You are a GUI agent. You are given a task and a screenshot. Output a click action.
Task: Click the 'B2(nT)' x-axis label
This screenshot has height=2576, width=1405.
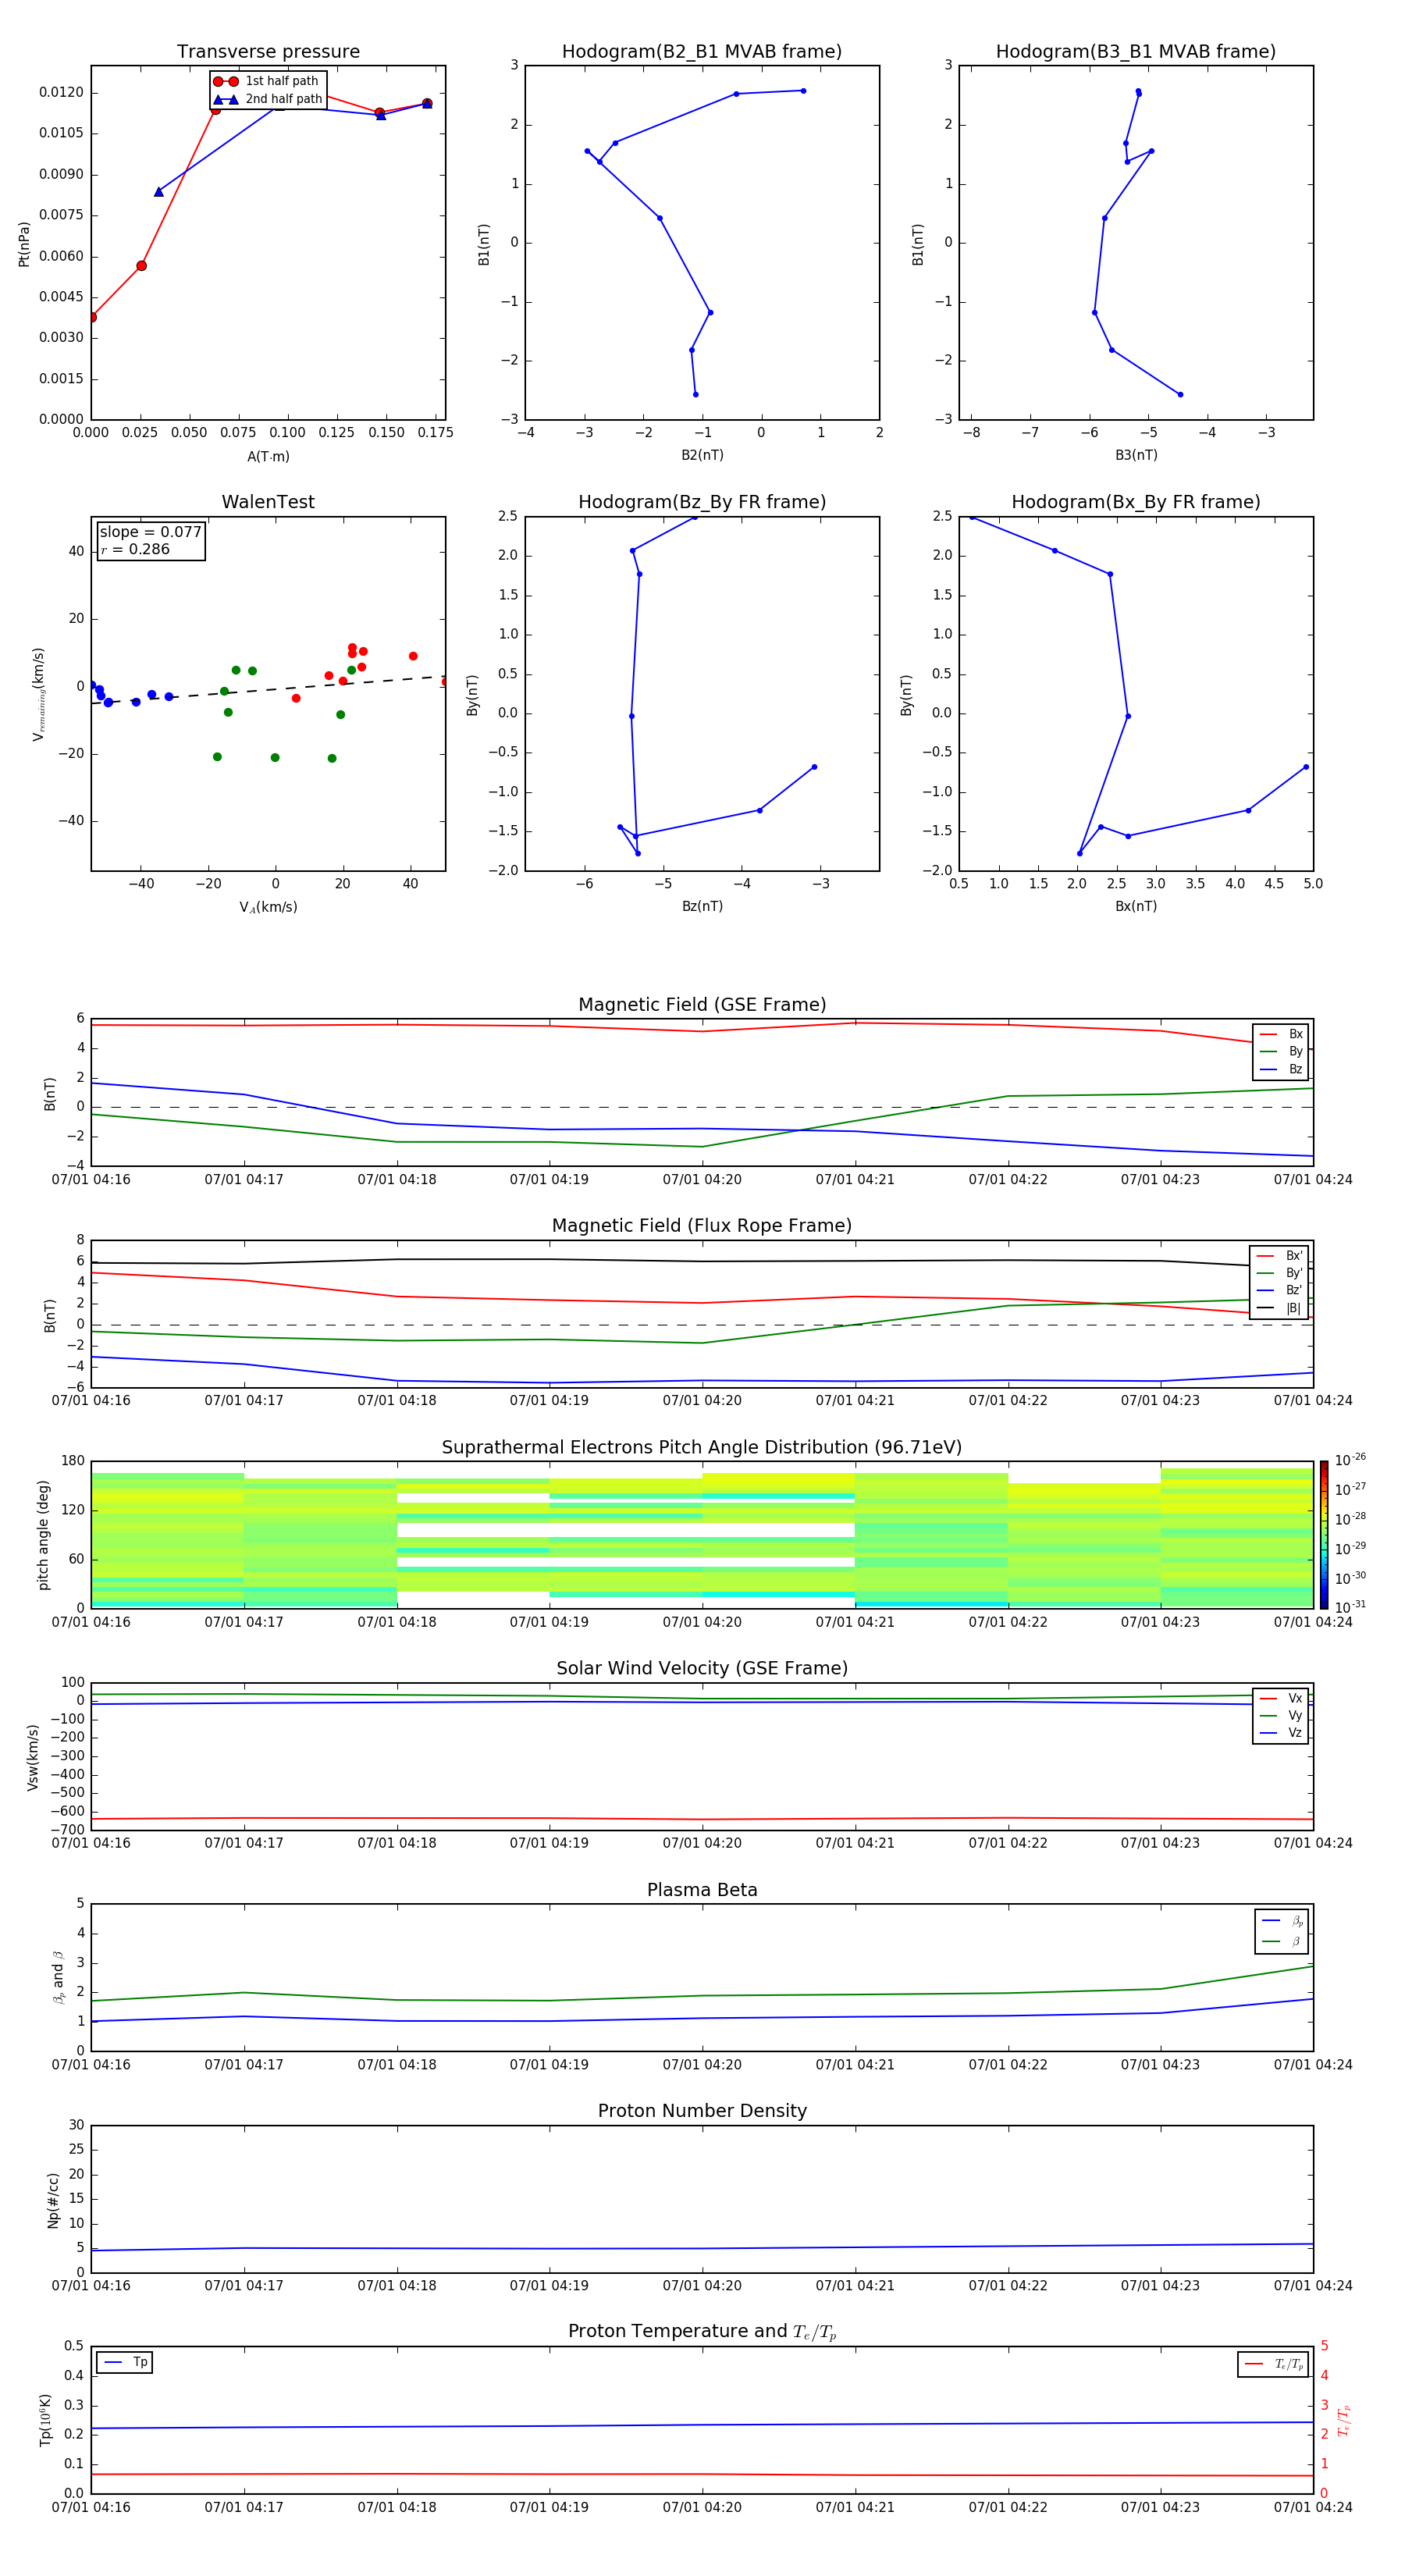point(702,455)
